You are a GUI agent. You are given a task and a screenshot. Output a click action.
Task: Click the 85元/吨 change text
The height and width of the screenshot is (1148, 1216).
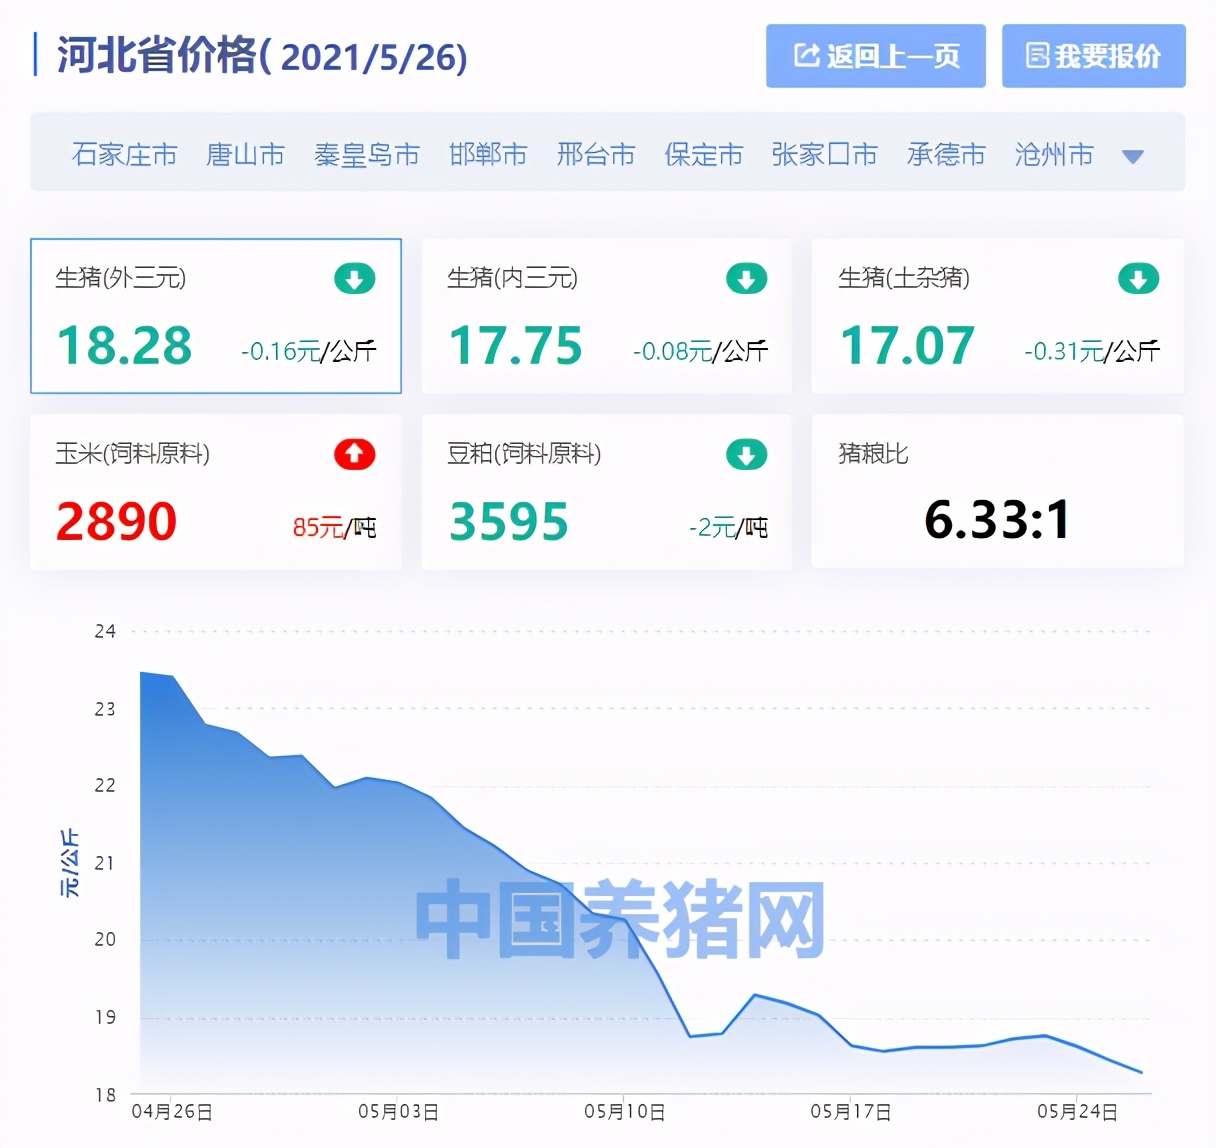pos(334,527)
